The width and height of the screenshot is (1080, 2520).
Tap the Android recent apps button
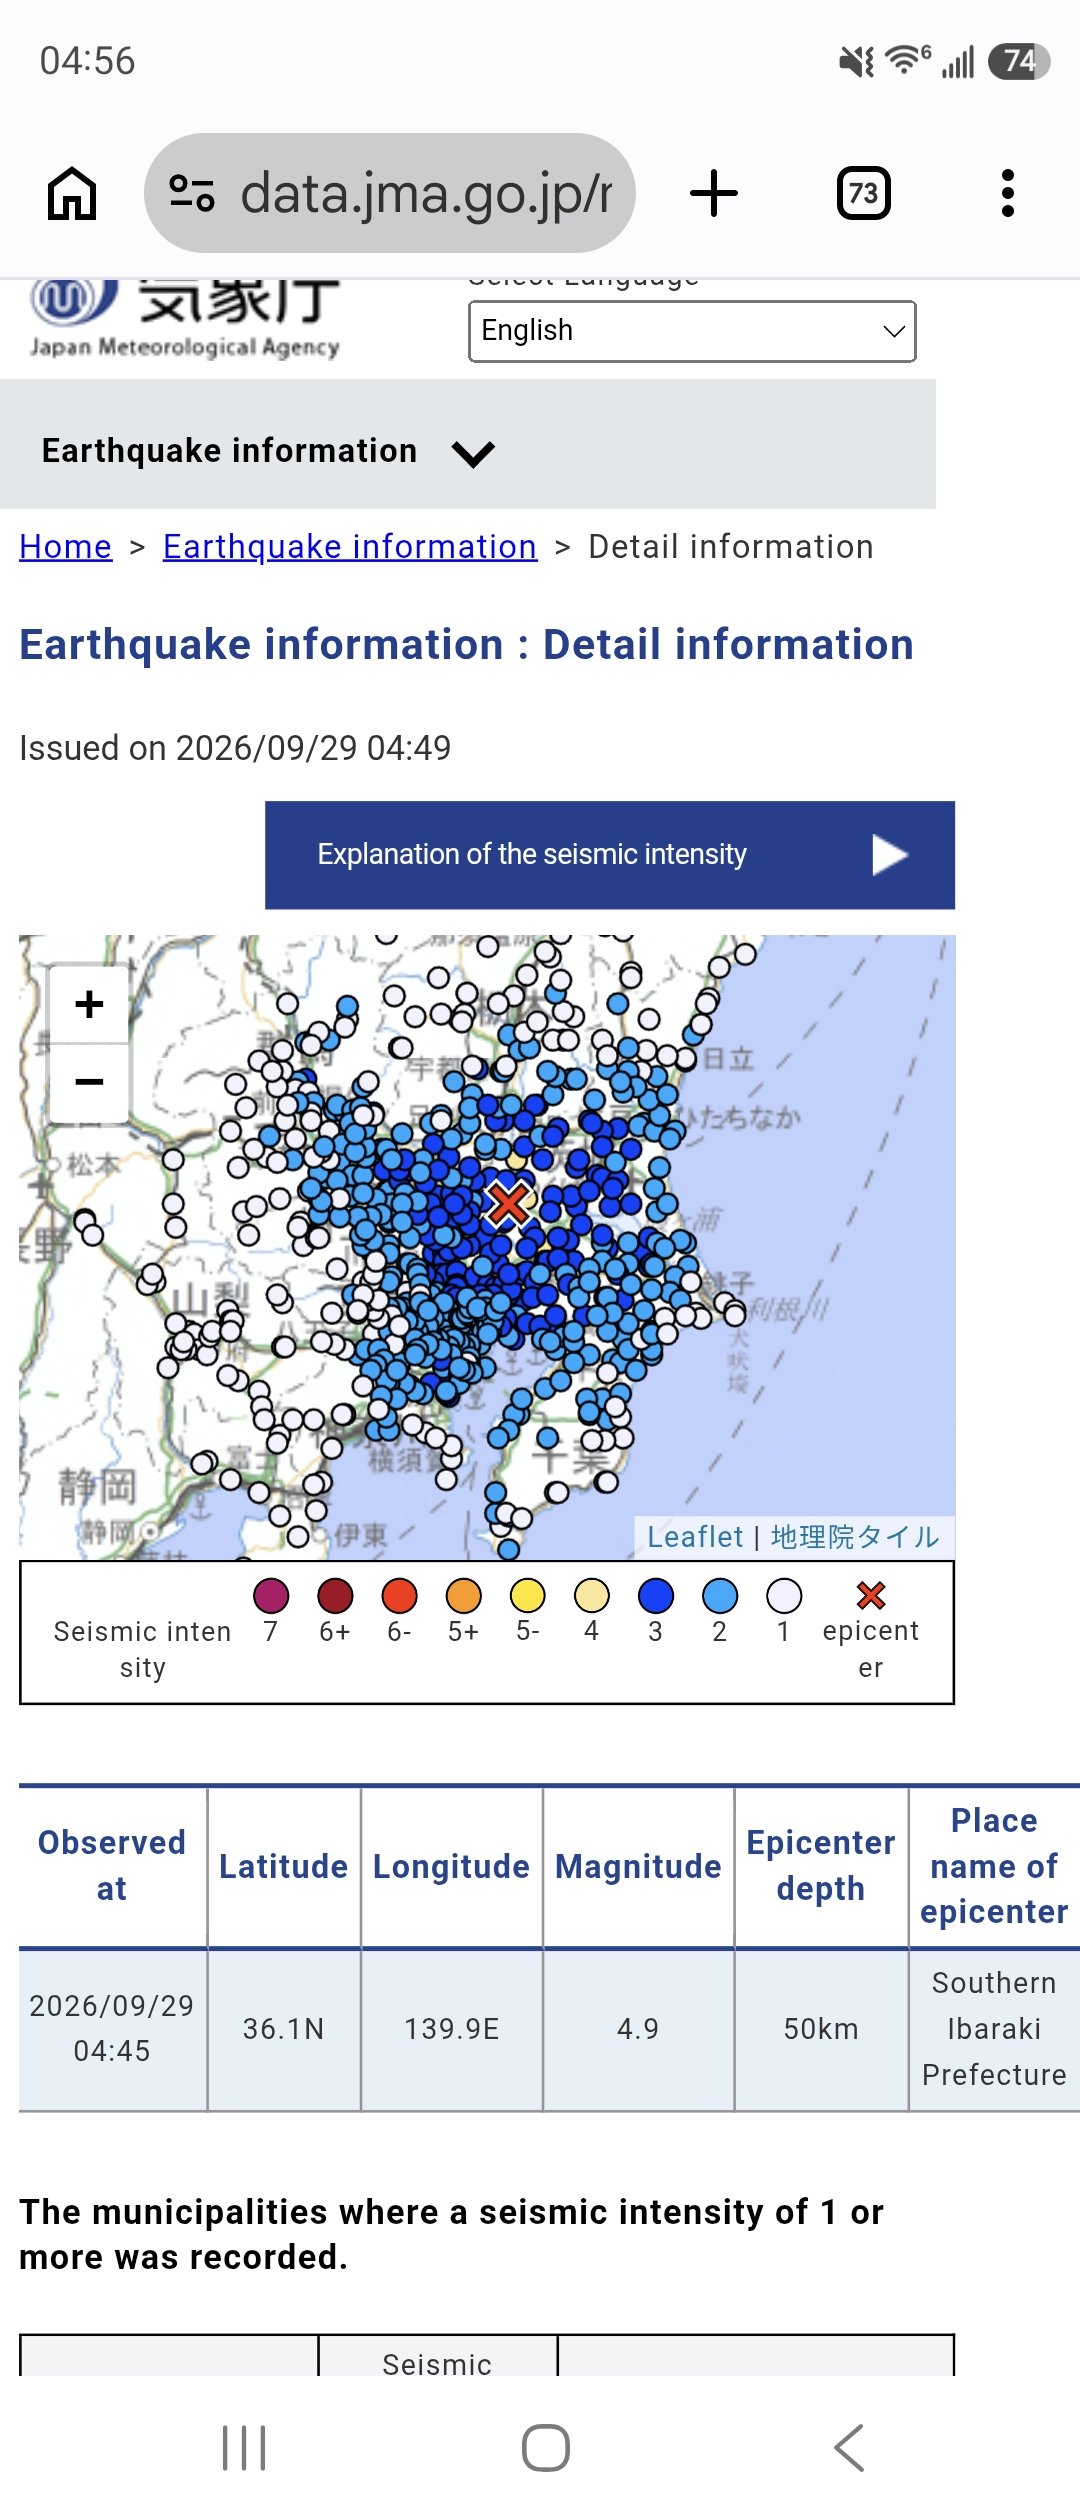coord(244,2448)
